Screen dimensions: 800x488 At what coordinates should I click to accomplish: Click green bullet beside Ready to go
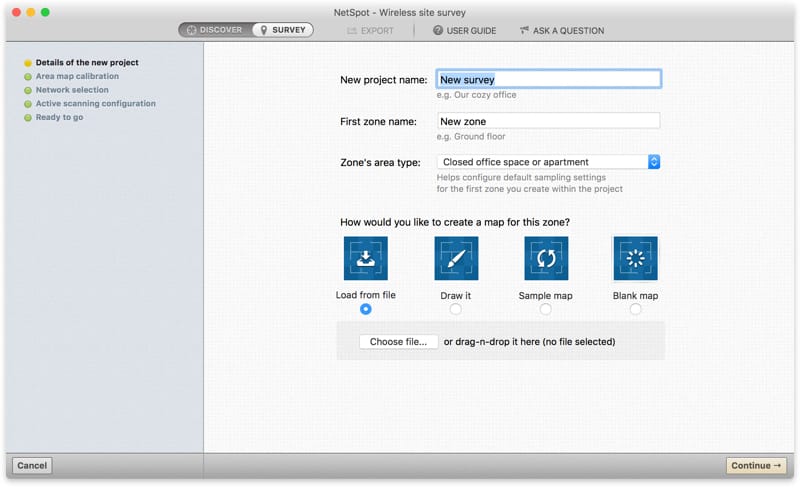pyautogui.click(x=28, y=117)
